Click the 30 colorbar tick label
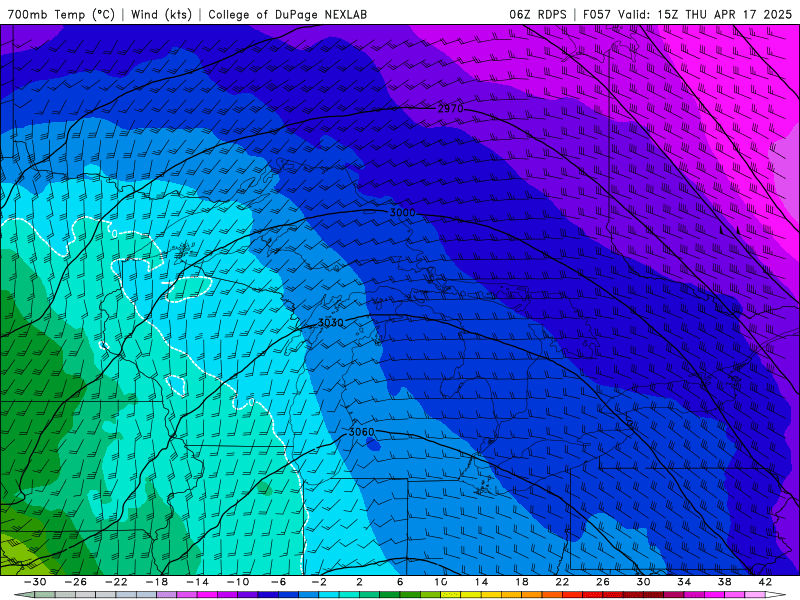The image size is (800, 600). 643,582
